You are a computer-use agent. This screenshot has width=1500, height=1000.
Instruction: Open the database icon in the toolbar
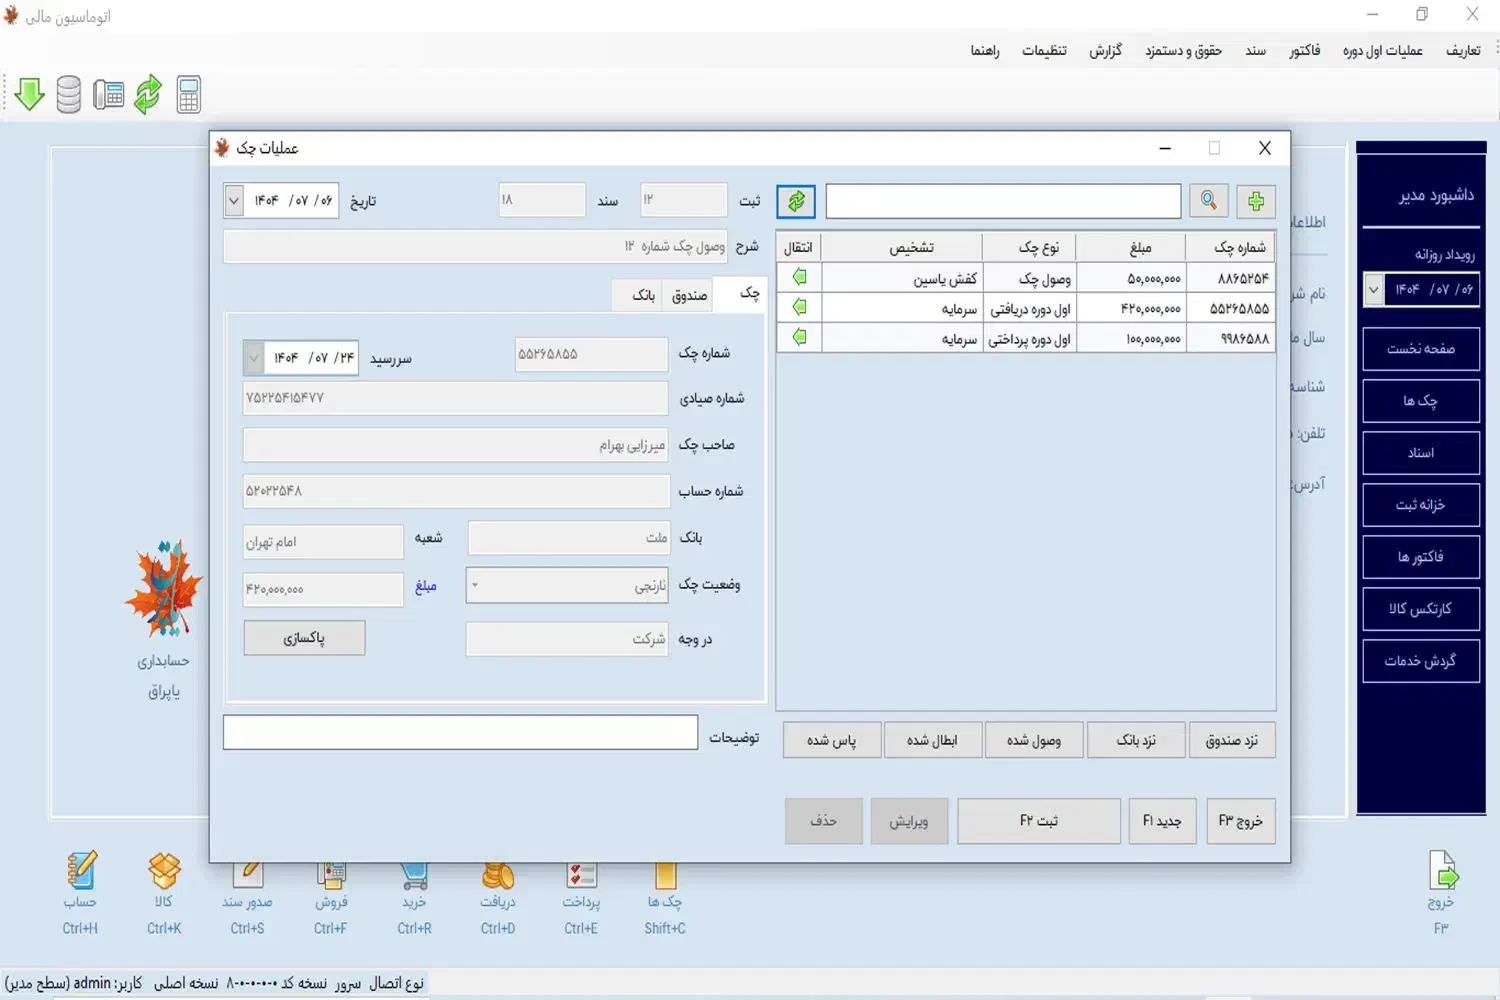[x=68, y=95]
